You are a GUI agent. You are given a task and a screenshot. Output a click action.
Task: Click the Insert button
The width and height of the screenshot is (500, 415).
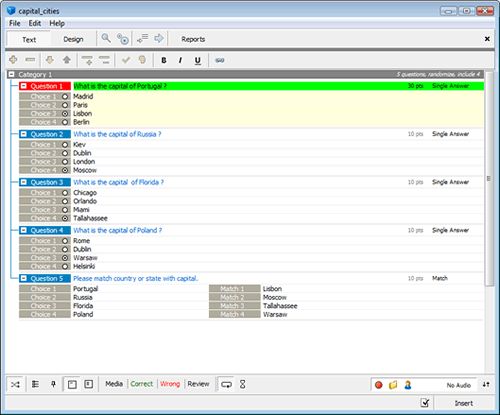pyautogui.click(x=464, y=403)
